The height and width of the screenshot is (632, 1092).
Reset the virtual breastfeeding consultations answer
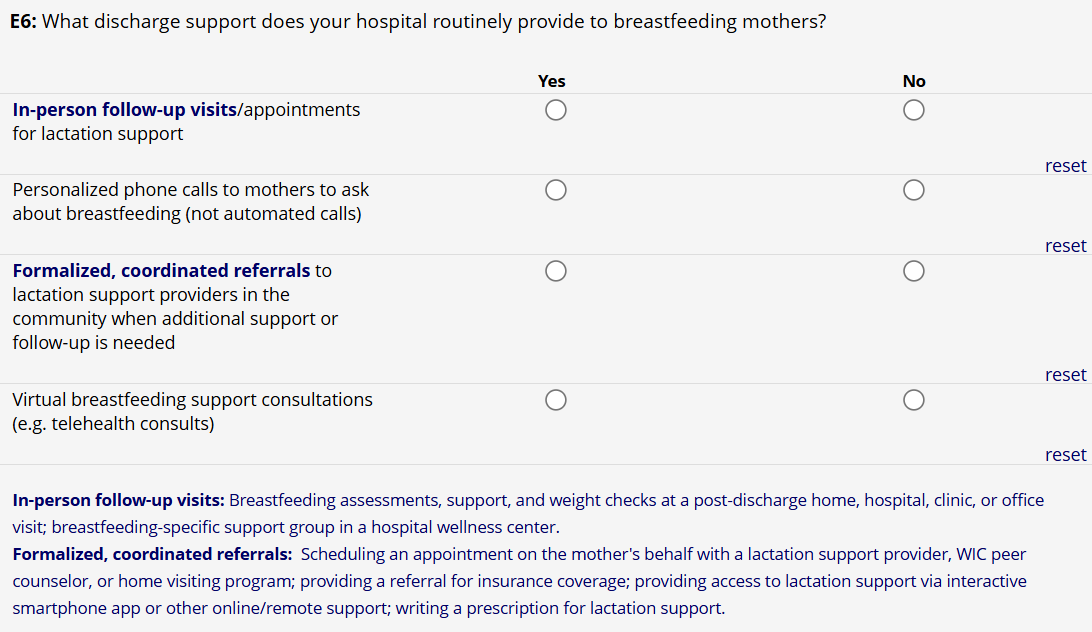click(1065, 455)
